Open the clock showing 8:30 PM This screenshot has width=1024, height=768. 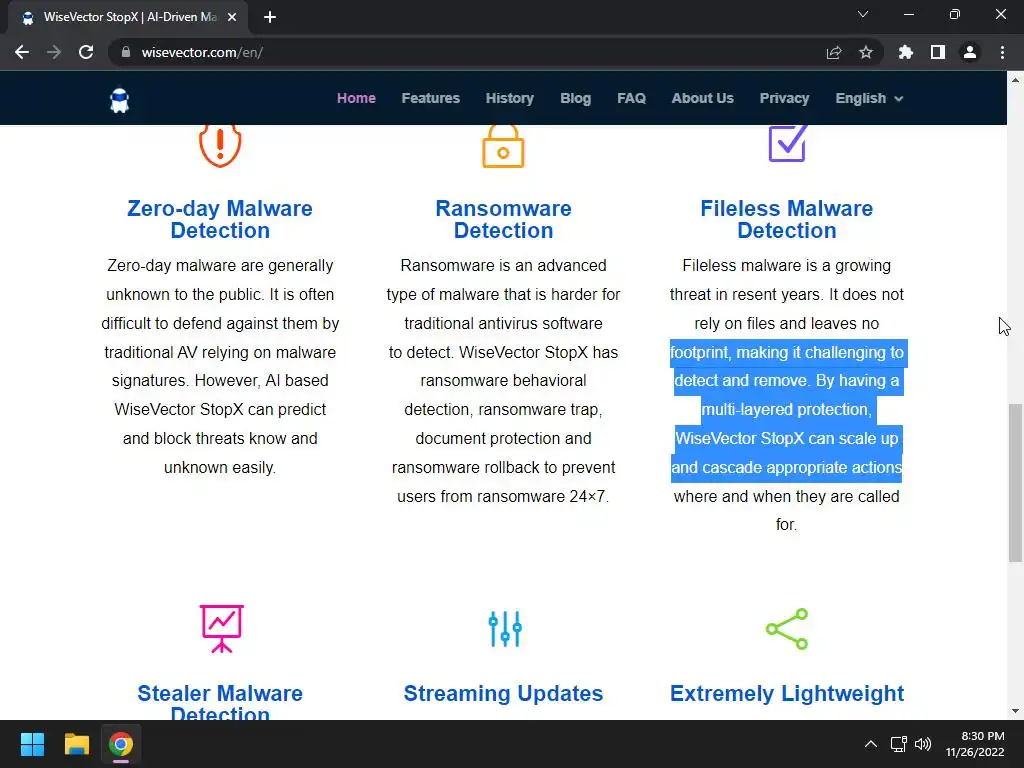[975, 744]
